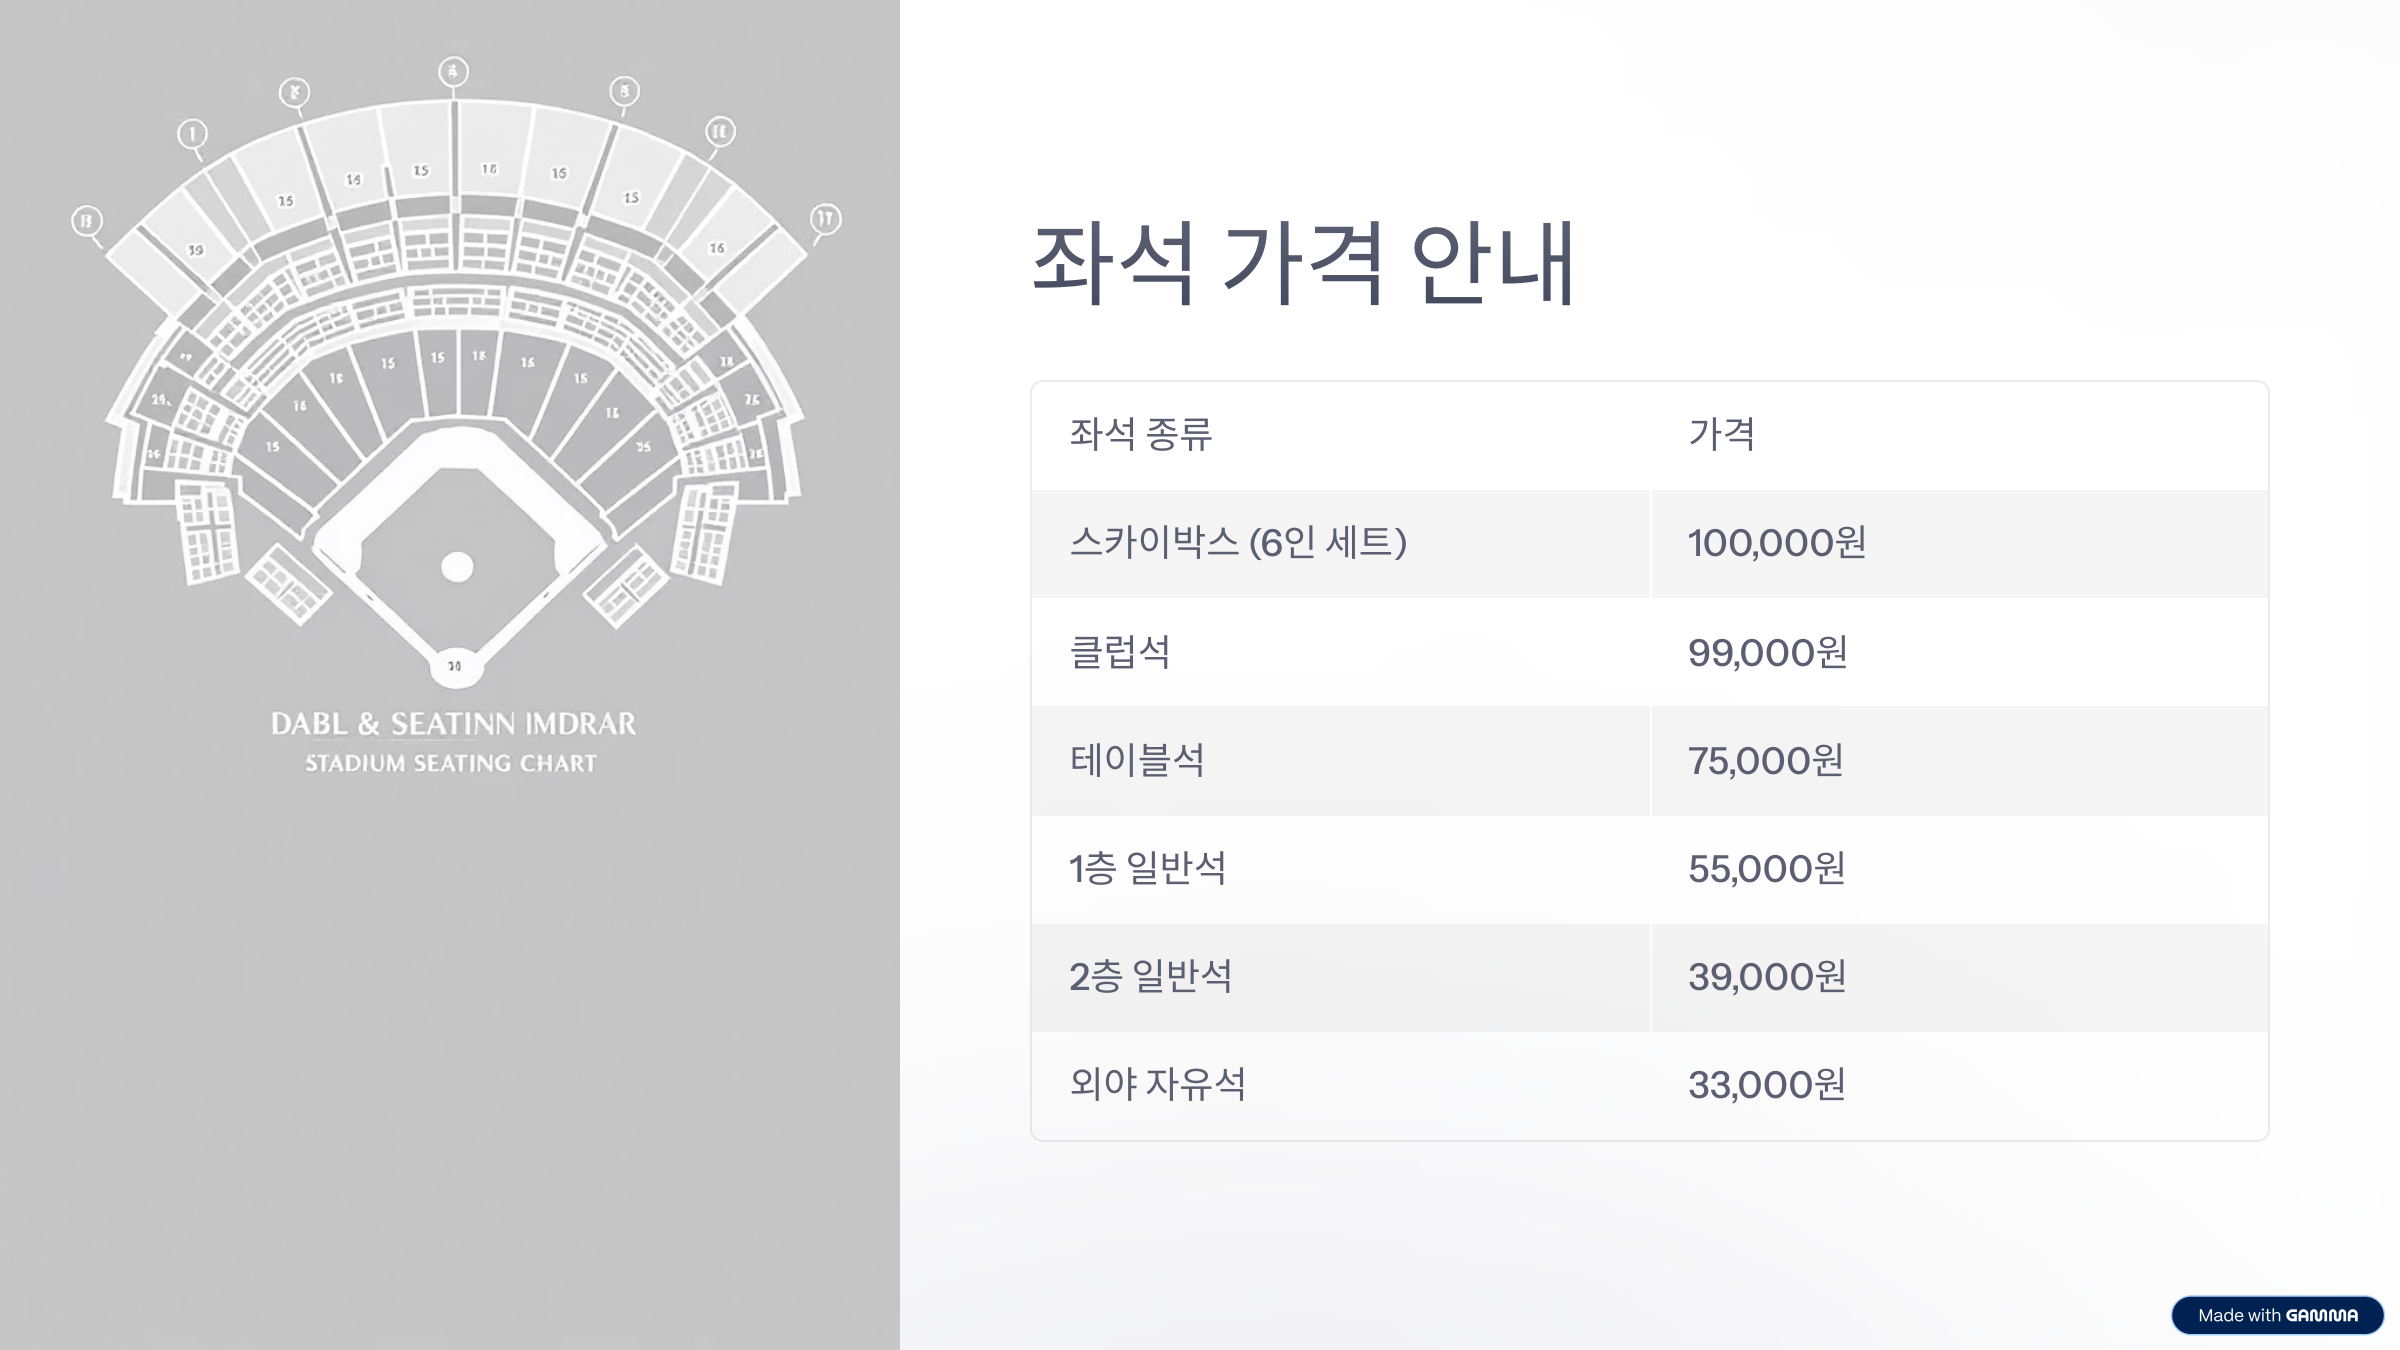Screen dimensions: 2400x1350
Task: Click the STADIUM SEATING CHART caption text
Action: tap(451, 763)
